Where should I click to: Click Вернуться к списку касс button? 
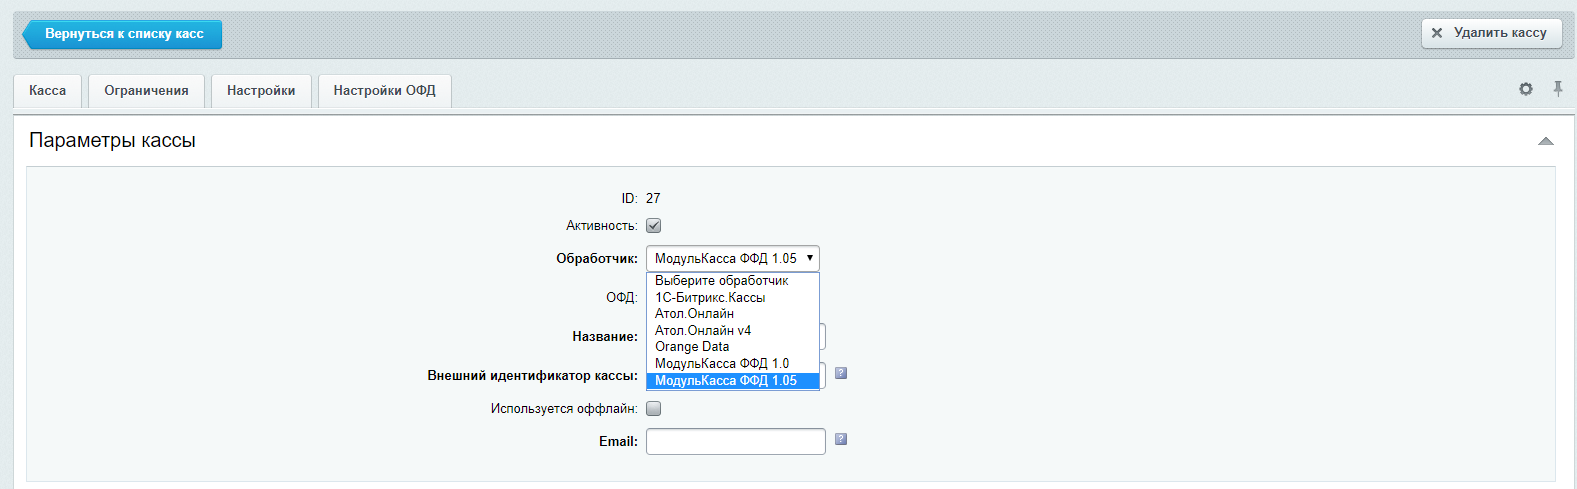(124, 34)
